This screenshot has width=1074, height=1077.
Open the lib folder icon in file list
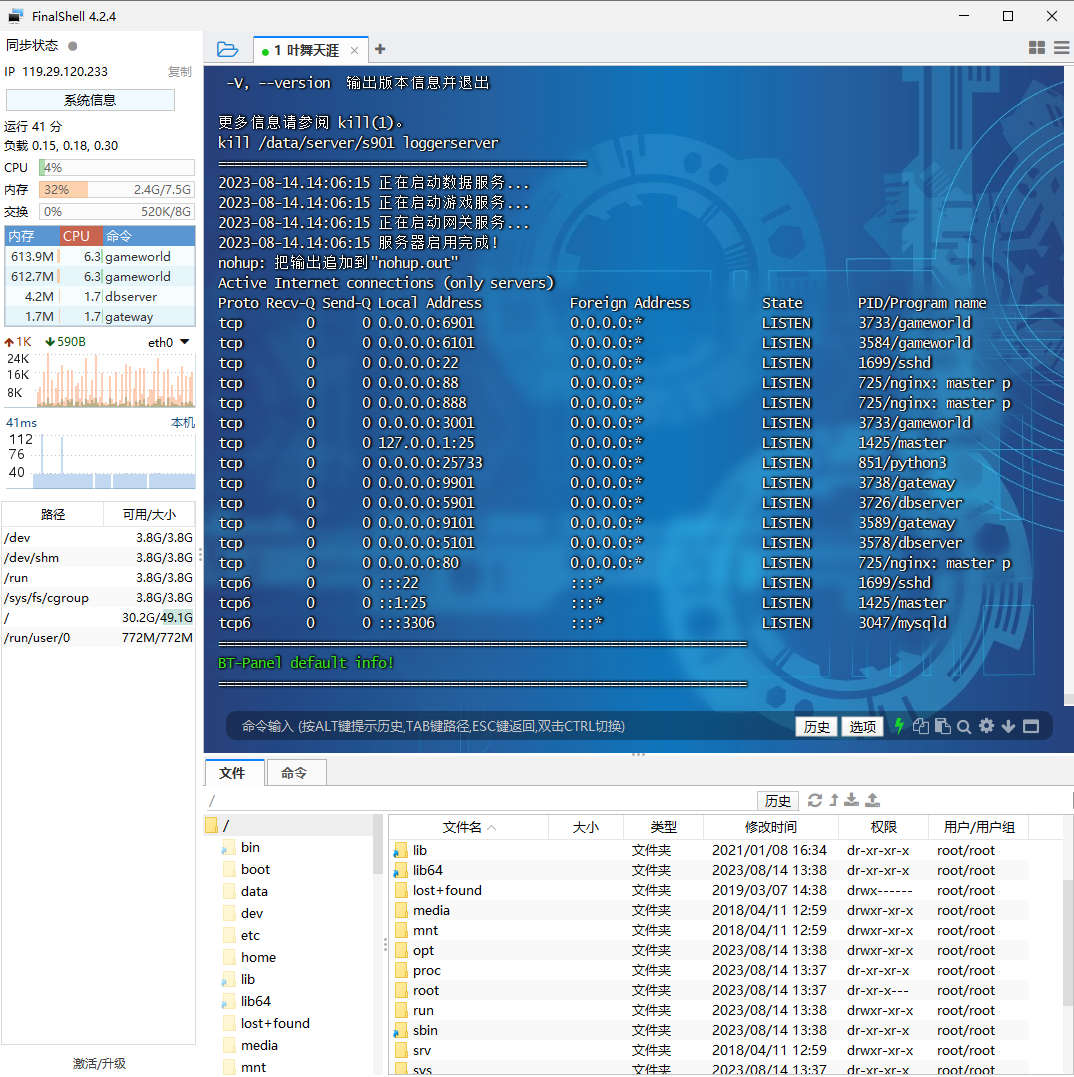(401, 851)
